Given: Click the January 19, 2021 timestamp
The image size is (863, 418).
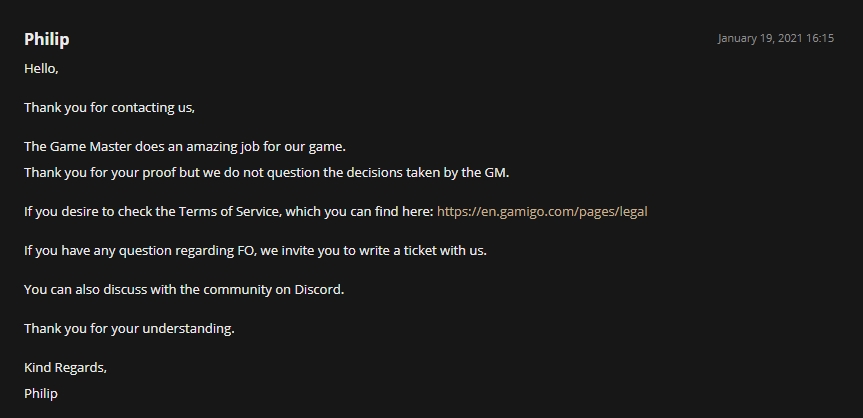Looking at the screenshot, I should point(775,38).
